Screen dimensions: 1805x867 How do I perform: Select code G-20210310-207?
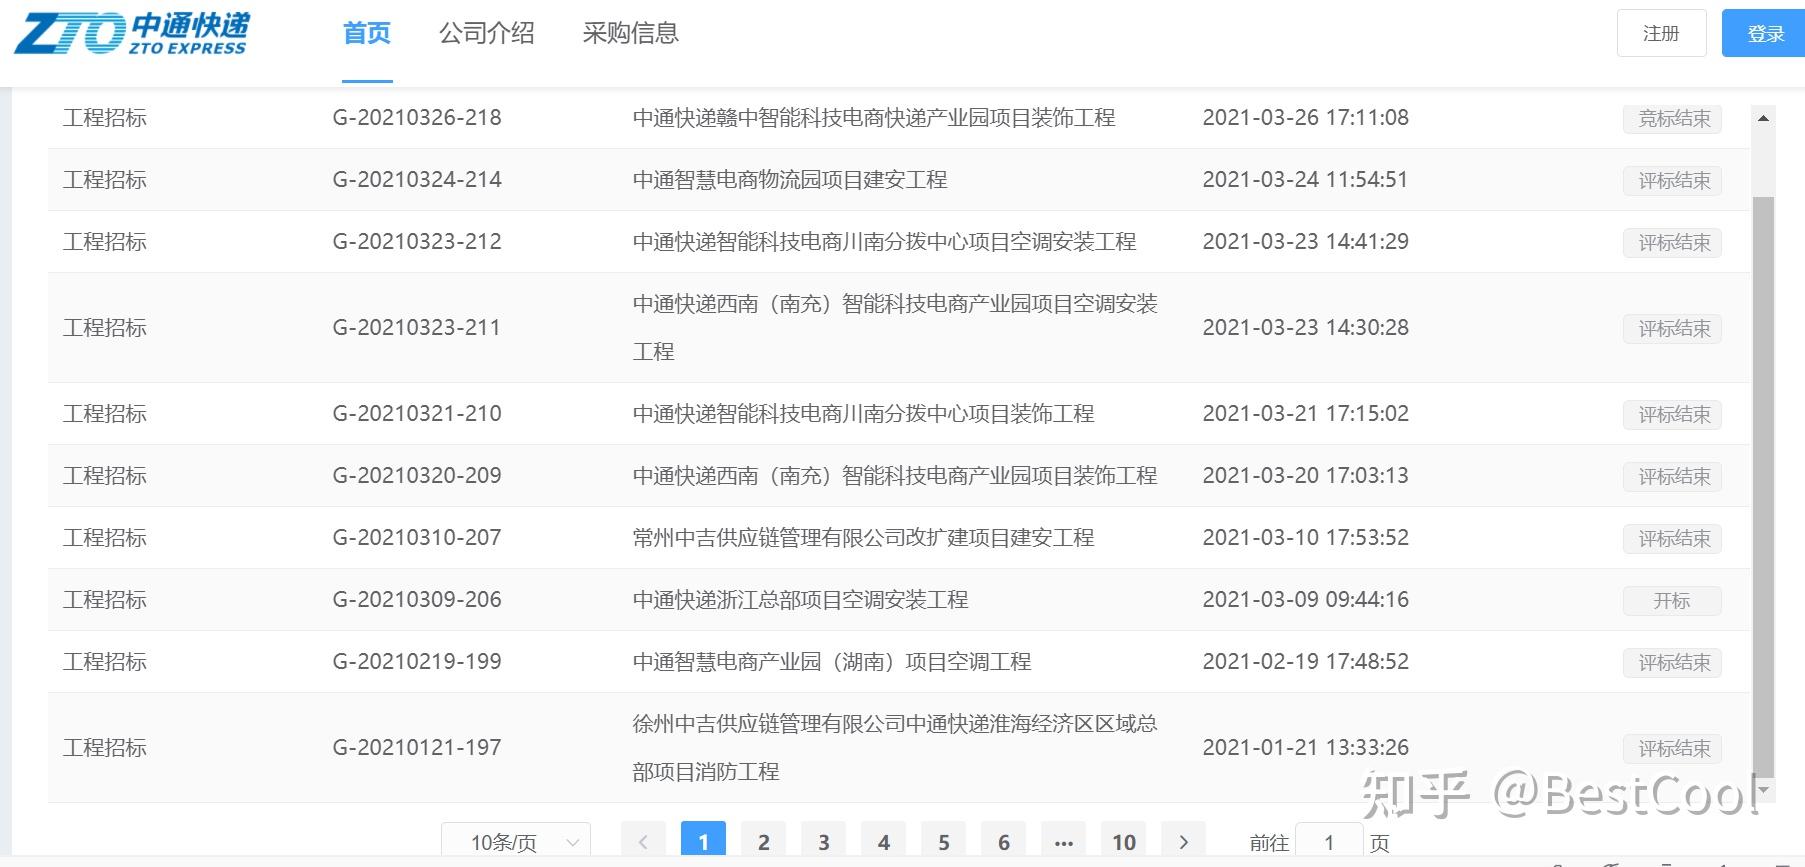click(417, 538)
